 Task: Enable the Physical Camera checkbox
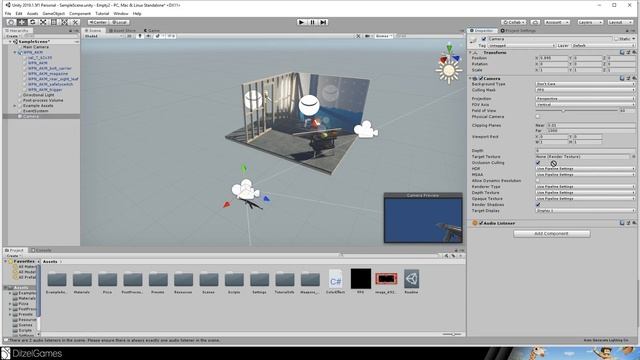pos(538,116)
